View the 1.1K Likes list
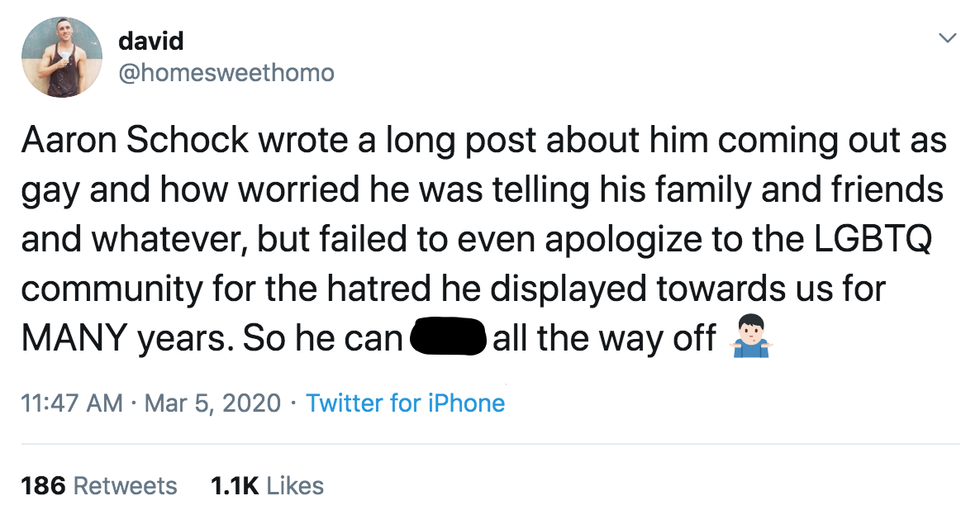 pyautogui.click(x=267, y=486)
